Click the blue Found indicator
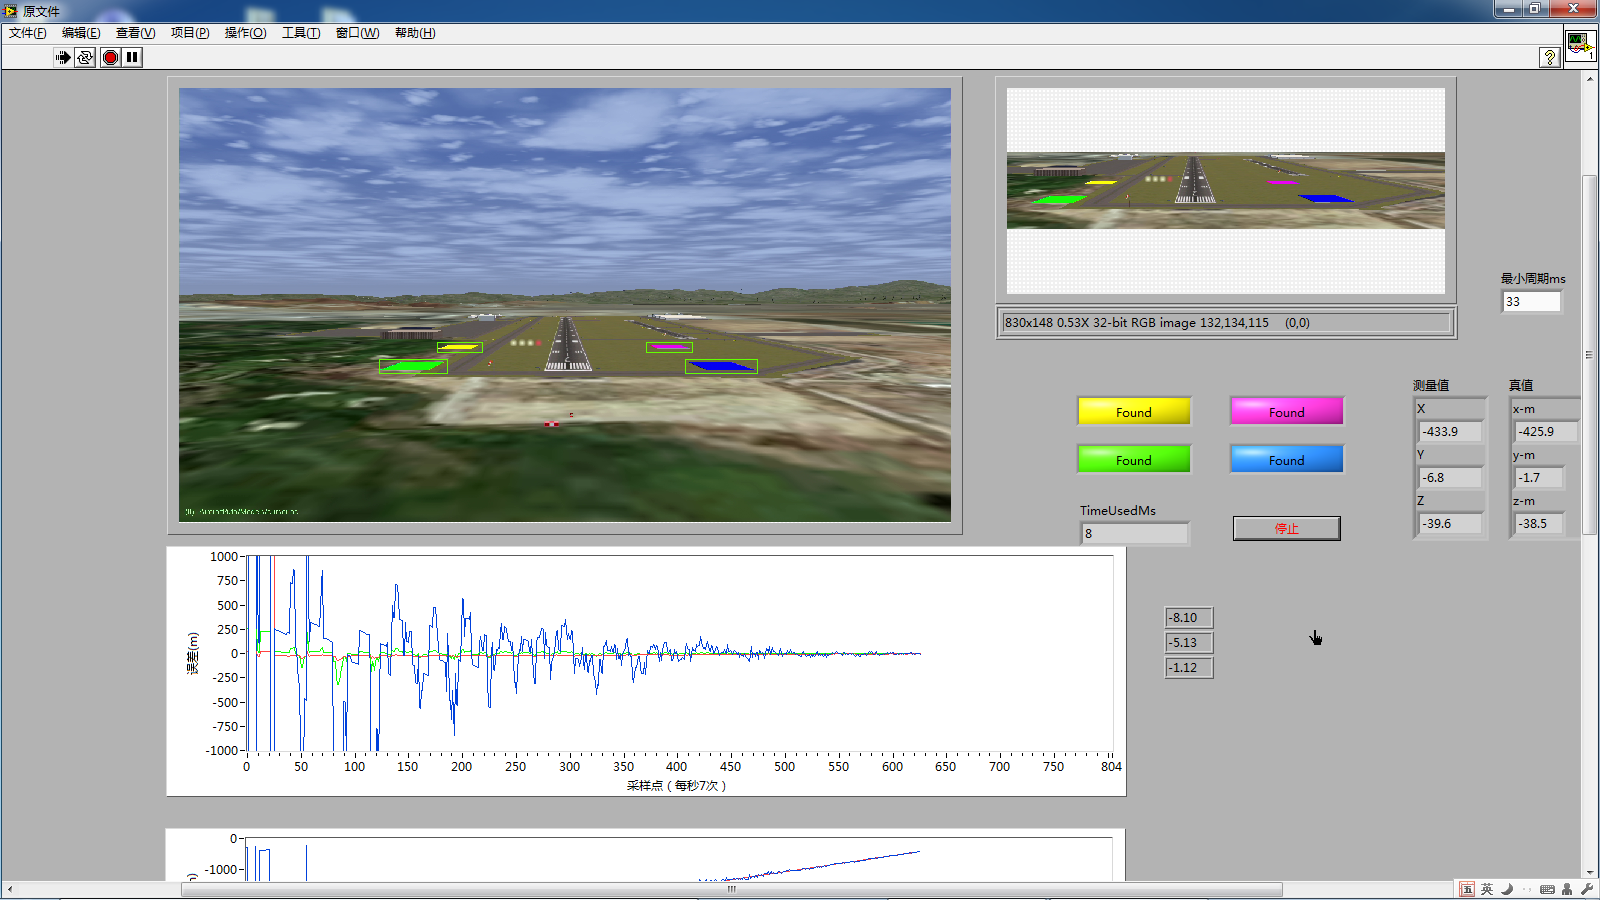Screen dimensions: 1600x900 (x=1286, y=460)
